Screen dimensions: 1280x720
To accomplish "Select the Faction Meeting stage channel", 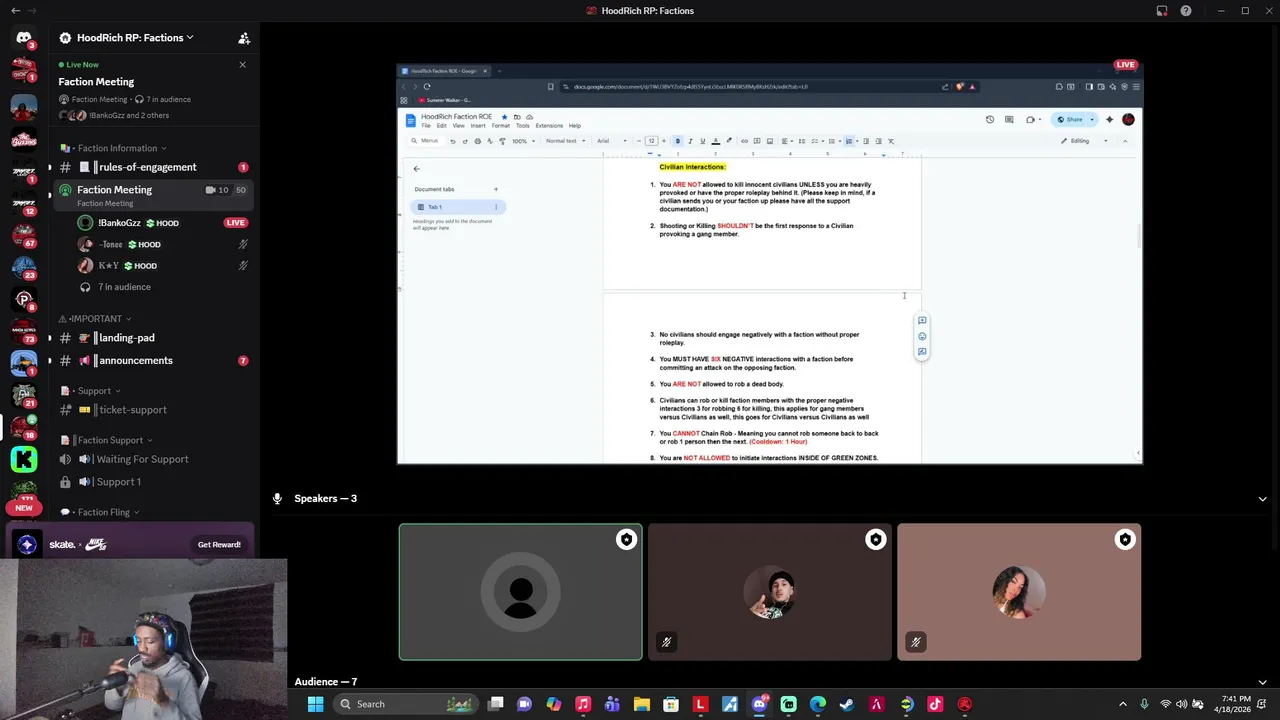I will pos(152,195).
